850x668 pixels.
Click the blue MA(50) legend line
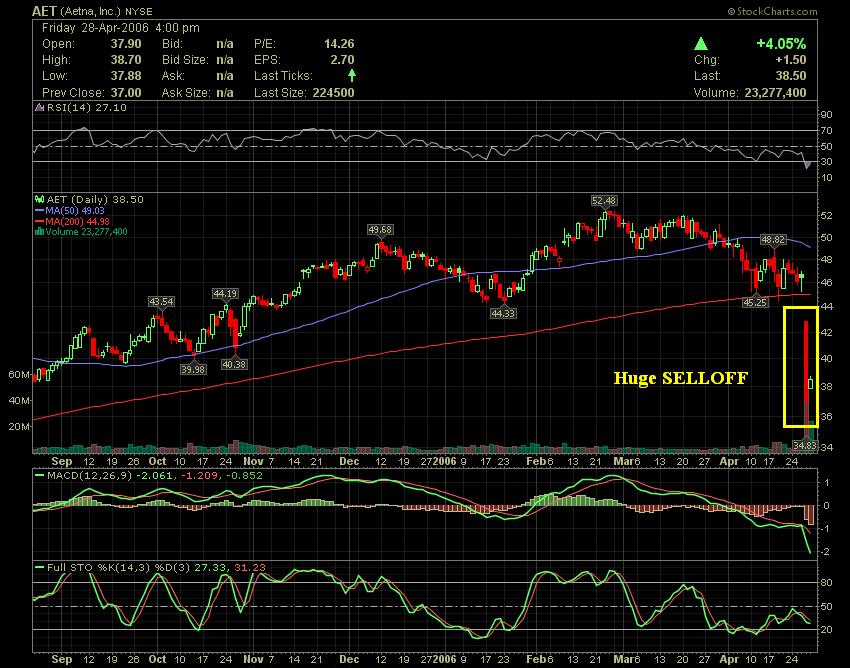point(39,211)
